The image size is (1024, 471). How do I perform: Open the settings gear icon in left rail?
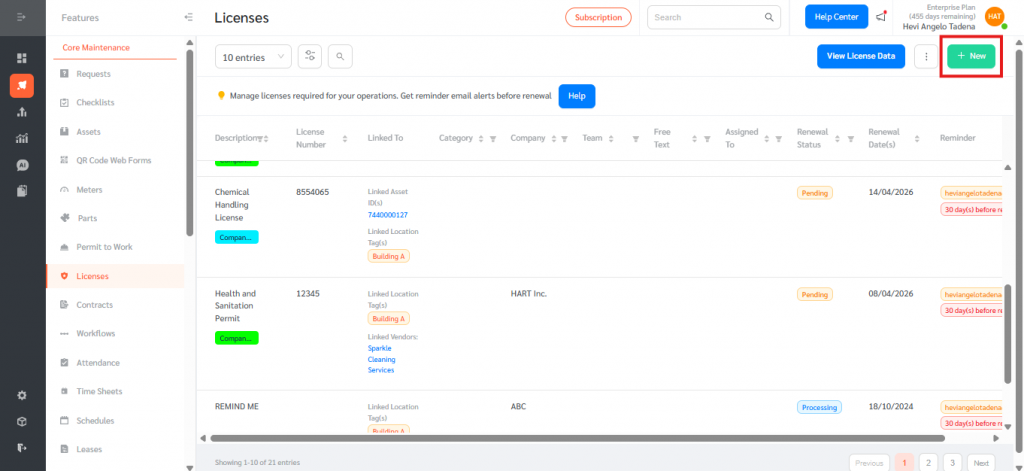tap(22, 395)
